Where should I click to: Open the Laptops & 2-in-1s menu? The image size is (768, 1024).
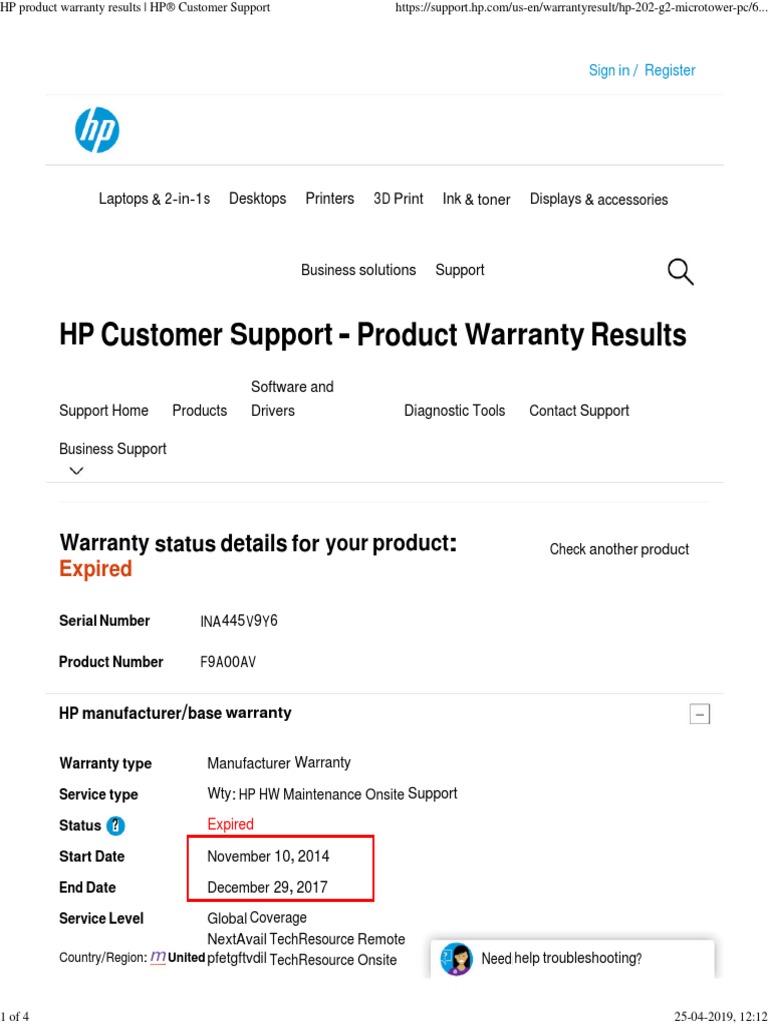tap(154, 199)
